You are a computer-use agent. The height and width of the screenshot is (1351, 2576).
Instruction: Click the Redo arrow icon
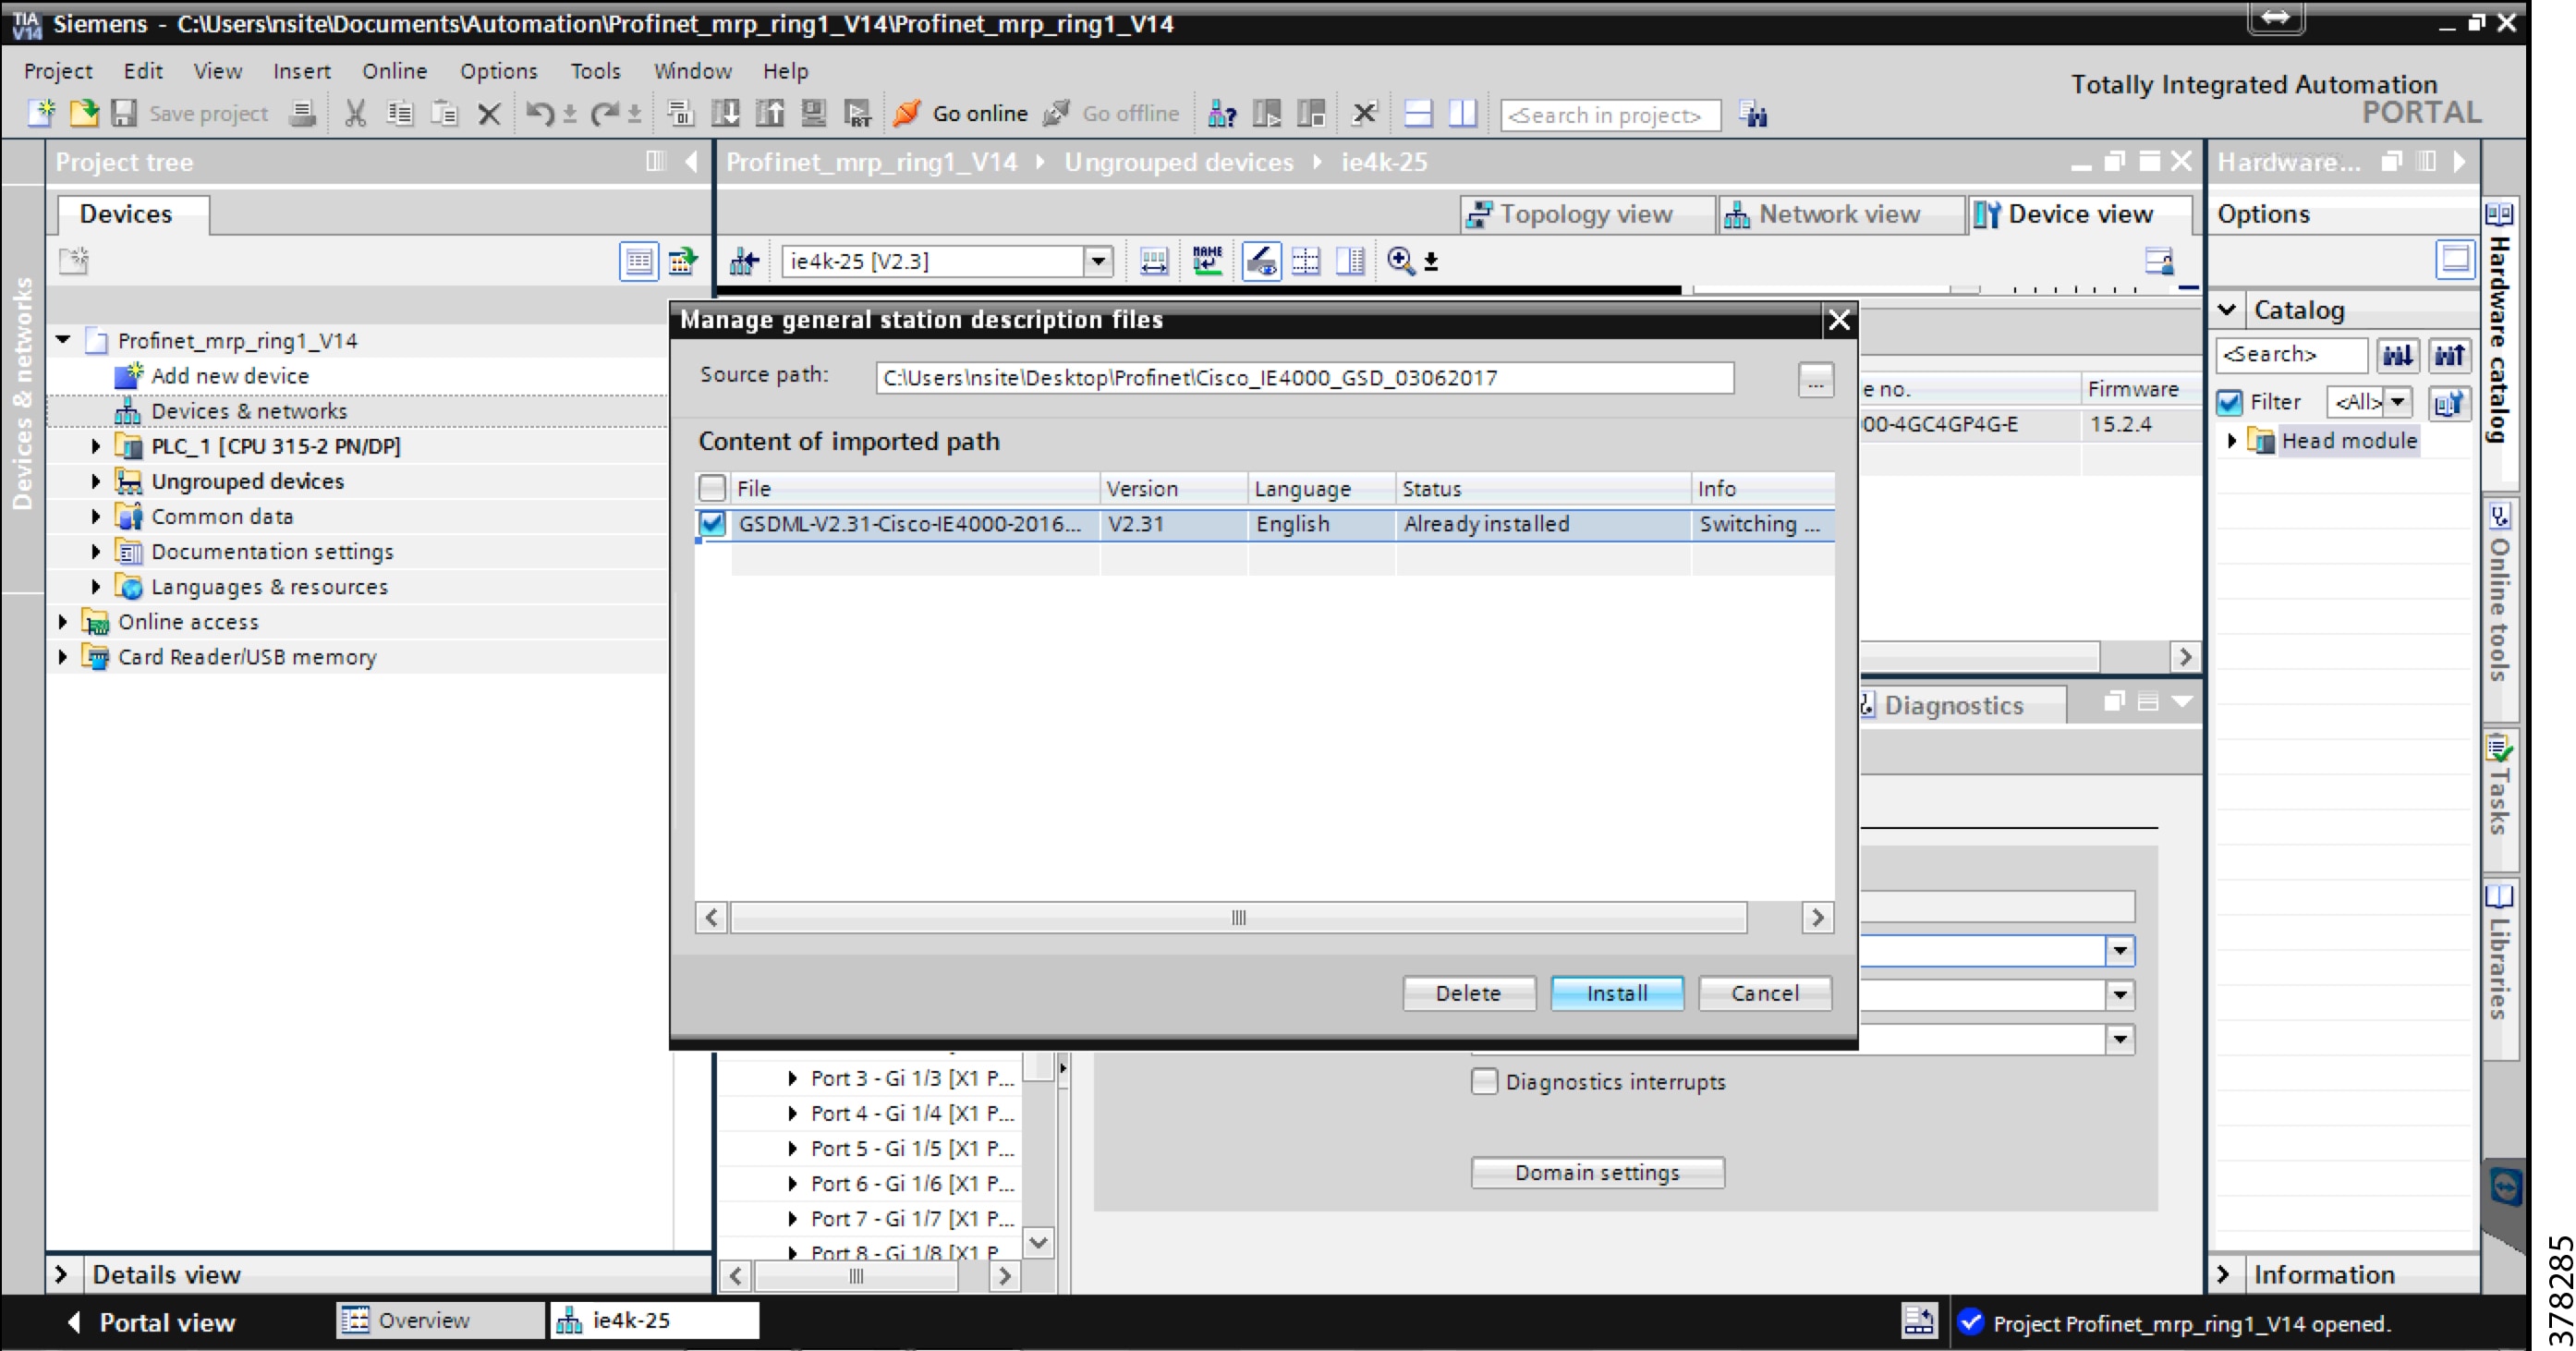click(604, 114)
